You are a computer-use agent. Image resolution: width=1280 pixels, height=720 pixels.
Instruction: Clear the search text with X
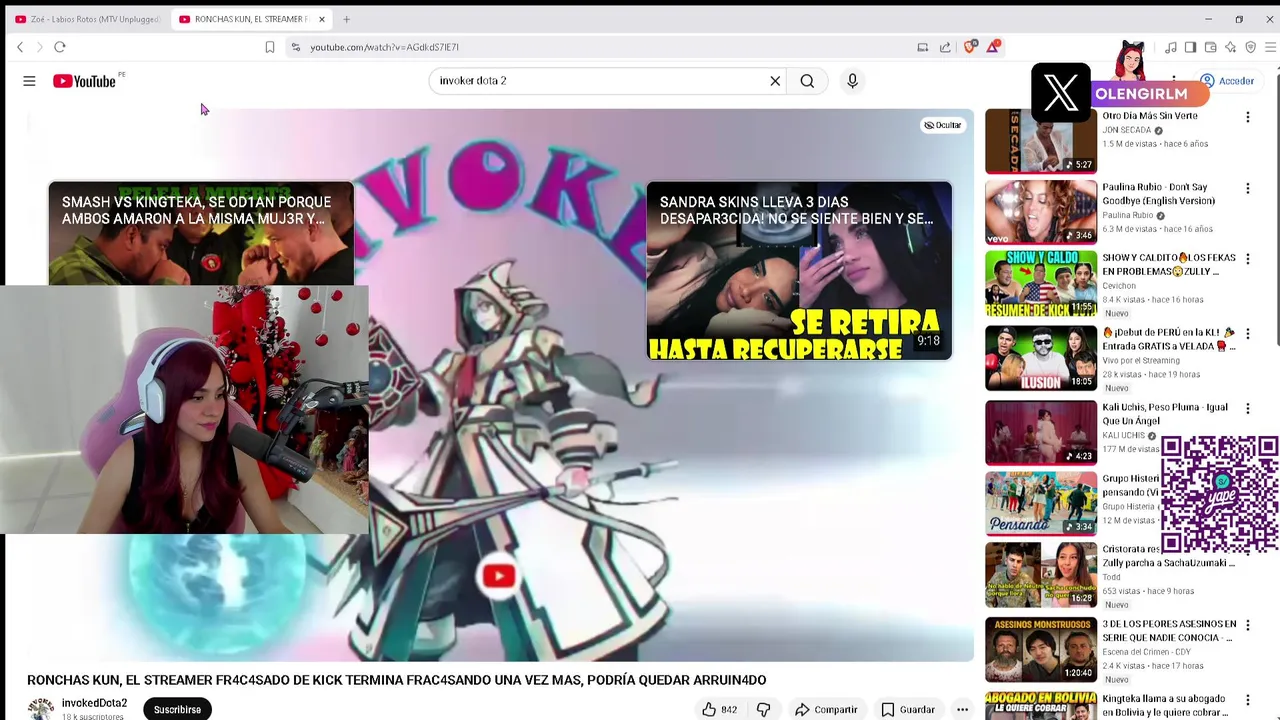coord(775,81)
